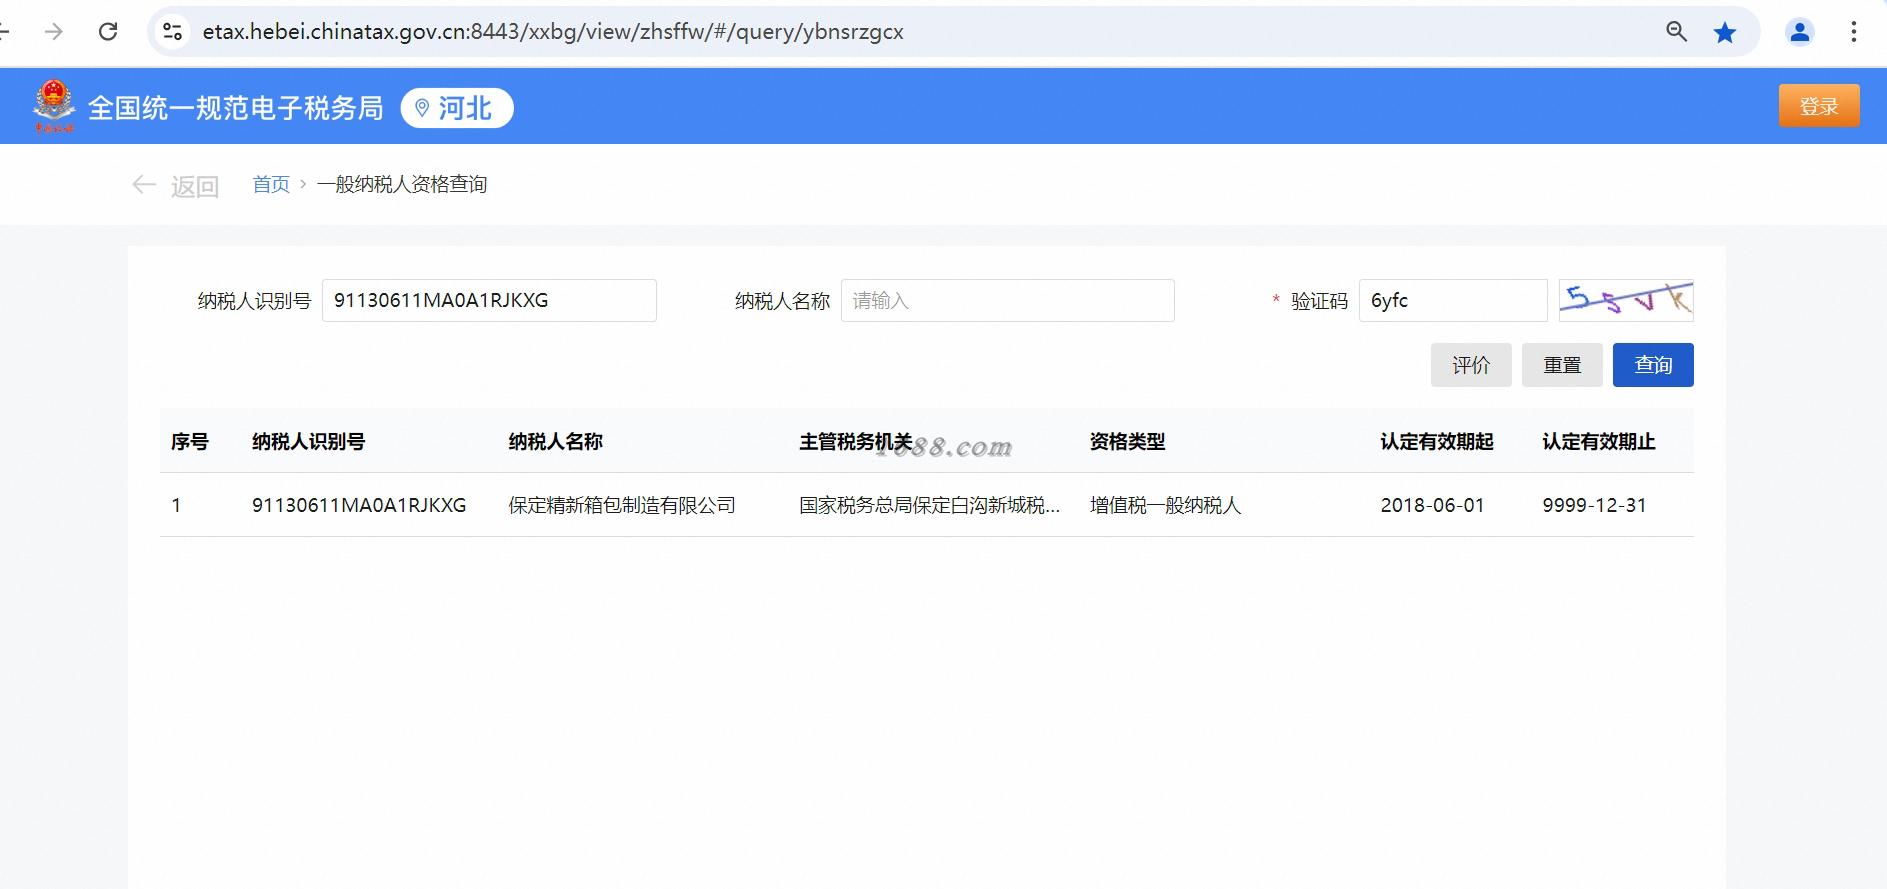This screenshot has height=889, width=1887.
Task: Click date cell 2018-06-01
Action: pyautogui.click(x=1433, y=505)
